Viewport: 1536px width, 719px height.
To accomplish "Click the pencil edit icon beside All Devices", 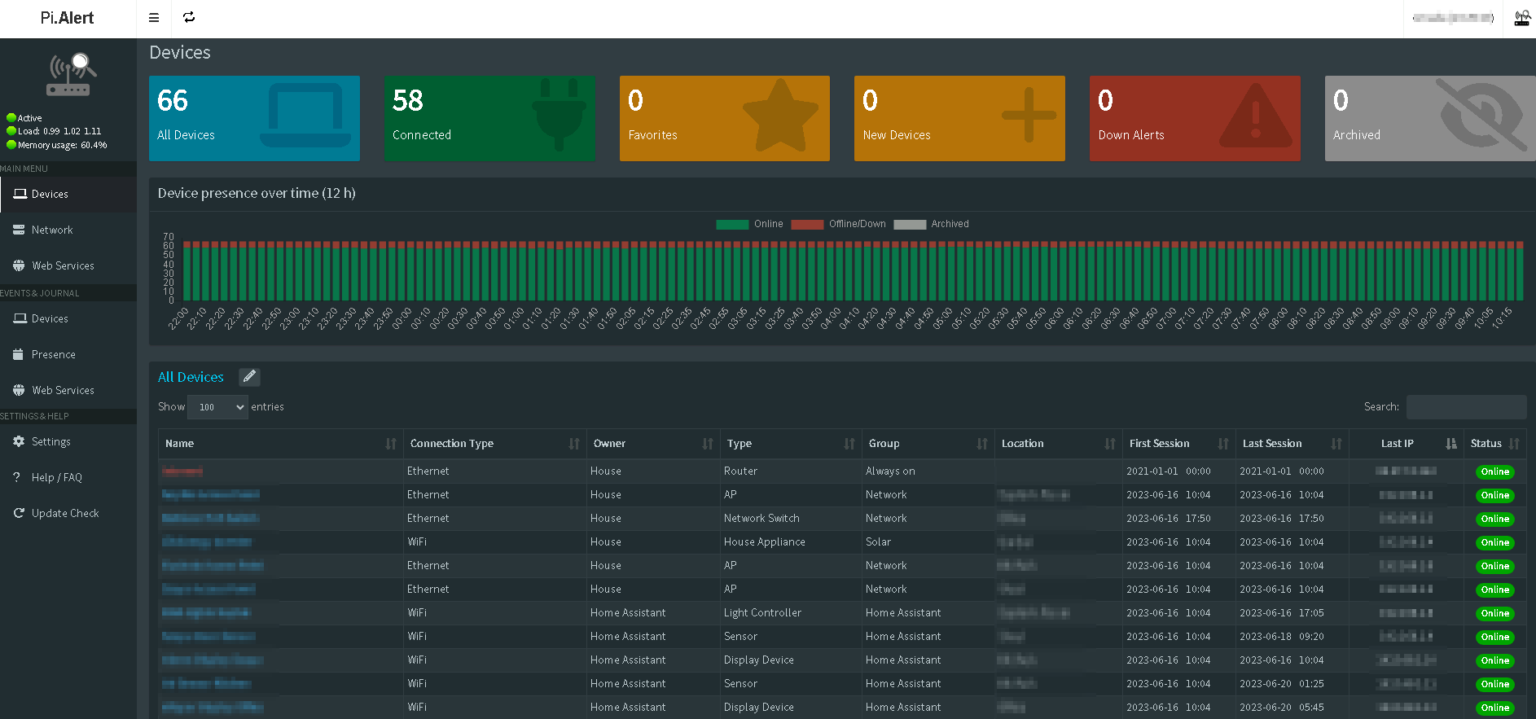I will click(x=248, y=376).
